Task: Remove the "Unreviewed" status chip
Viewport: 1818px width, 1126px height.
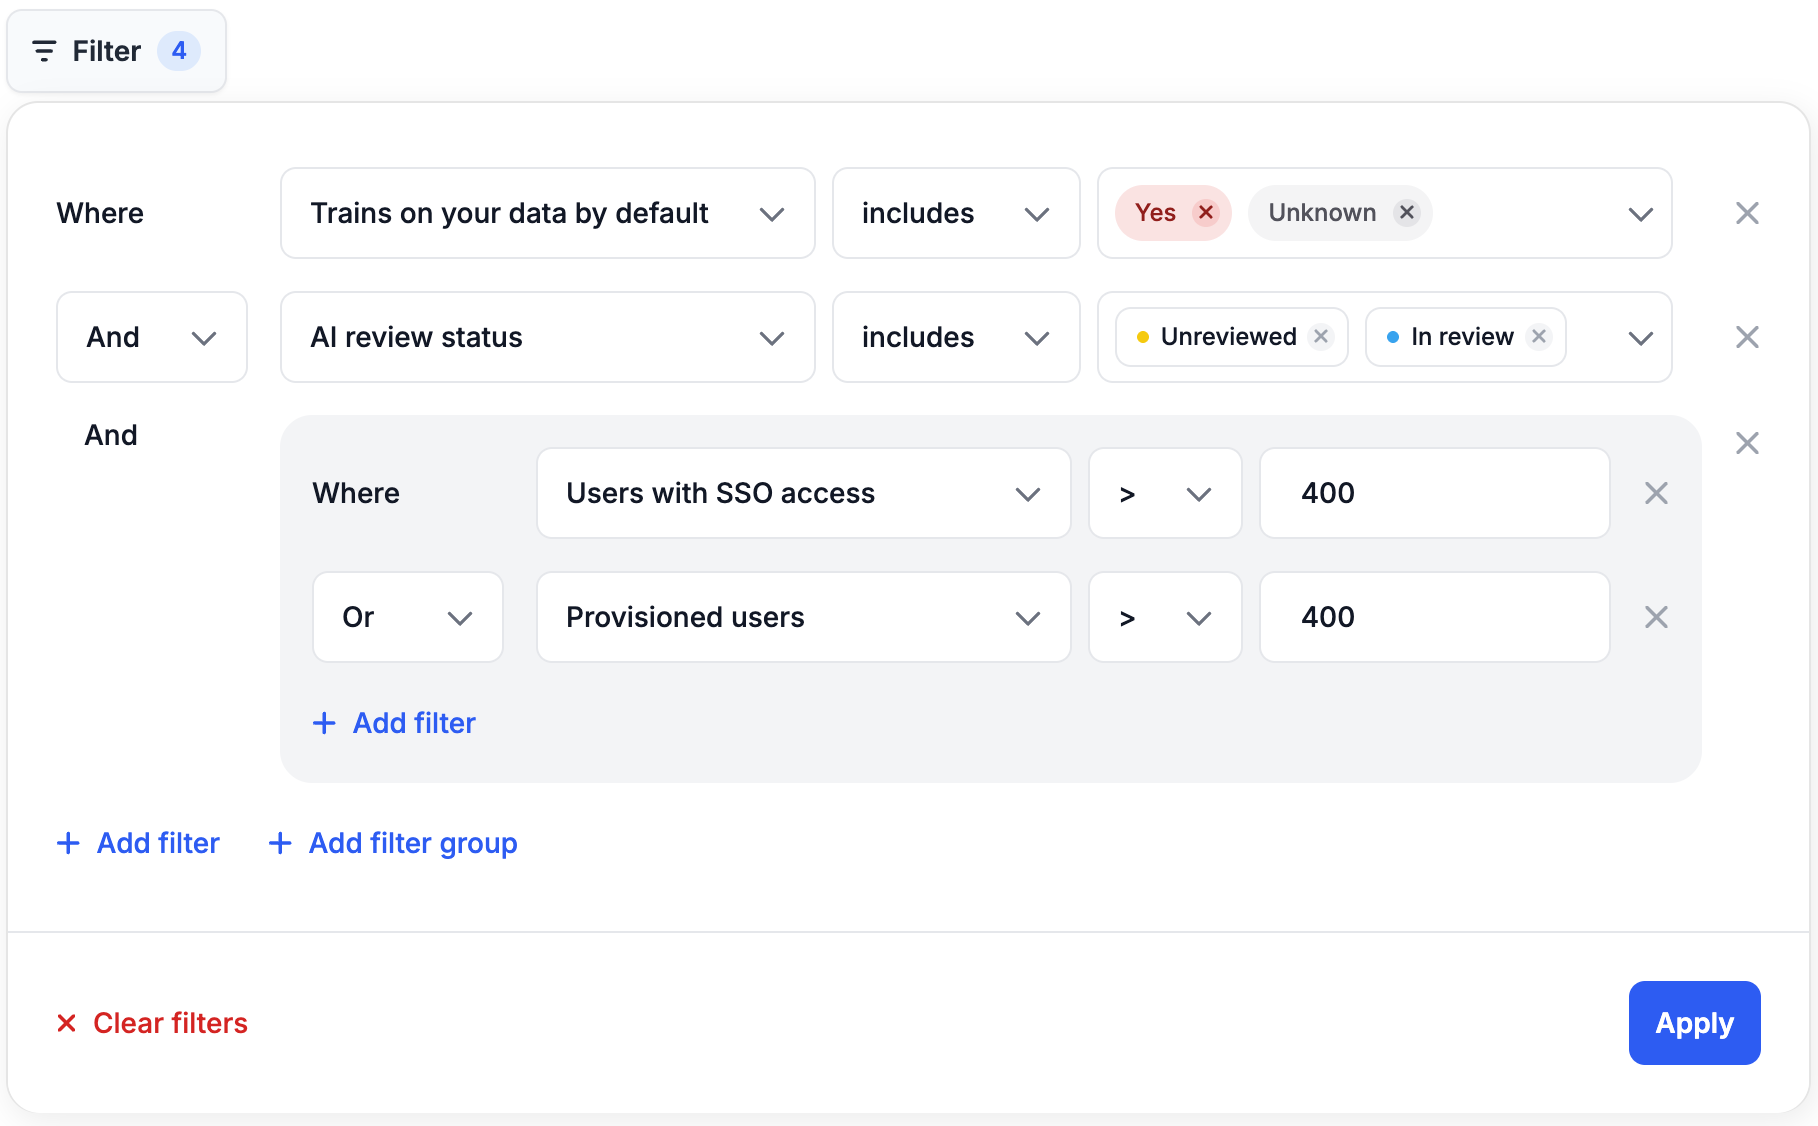Action: pos(1321,337)
